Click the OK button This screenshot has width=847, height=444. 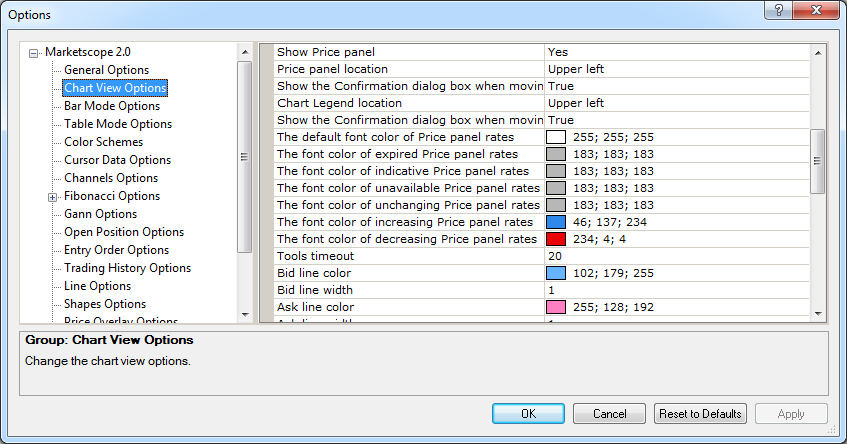[x=528, y=414]
